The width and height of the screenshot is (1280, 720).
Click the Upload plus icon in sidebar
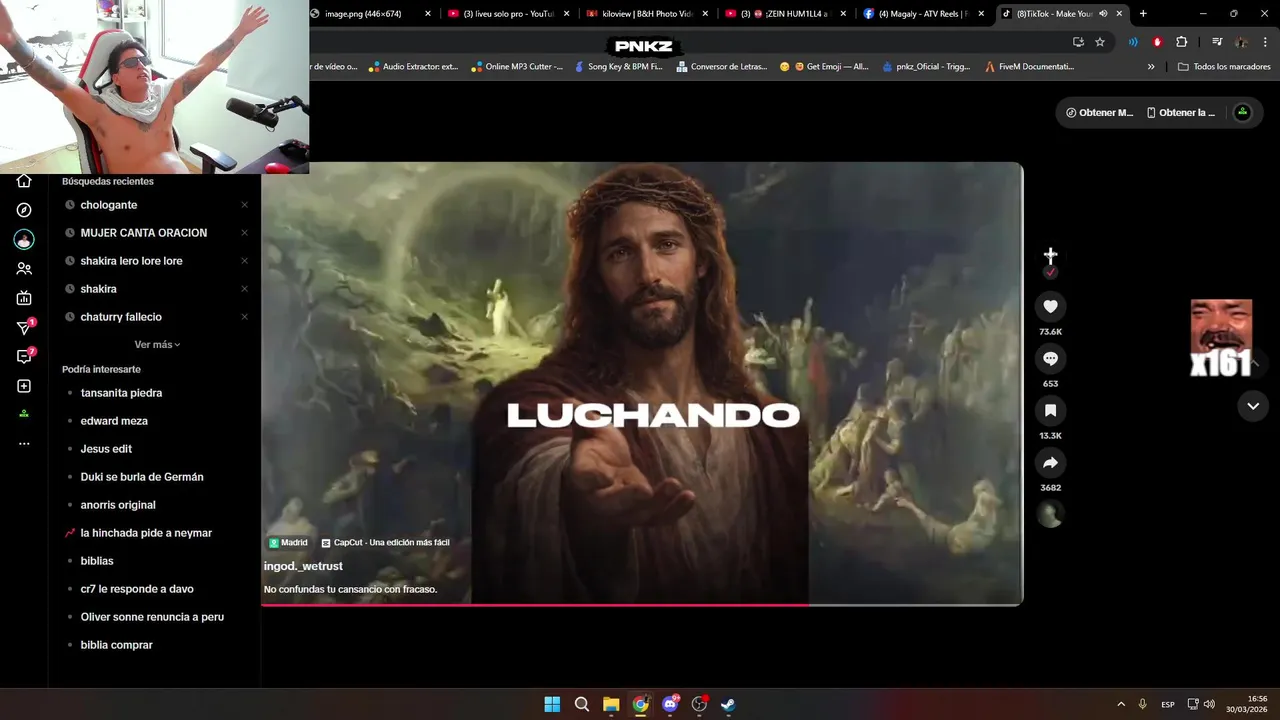[x=24, y=386]
